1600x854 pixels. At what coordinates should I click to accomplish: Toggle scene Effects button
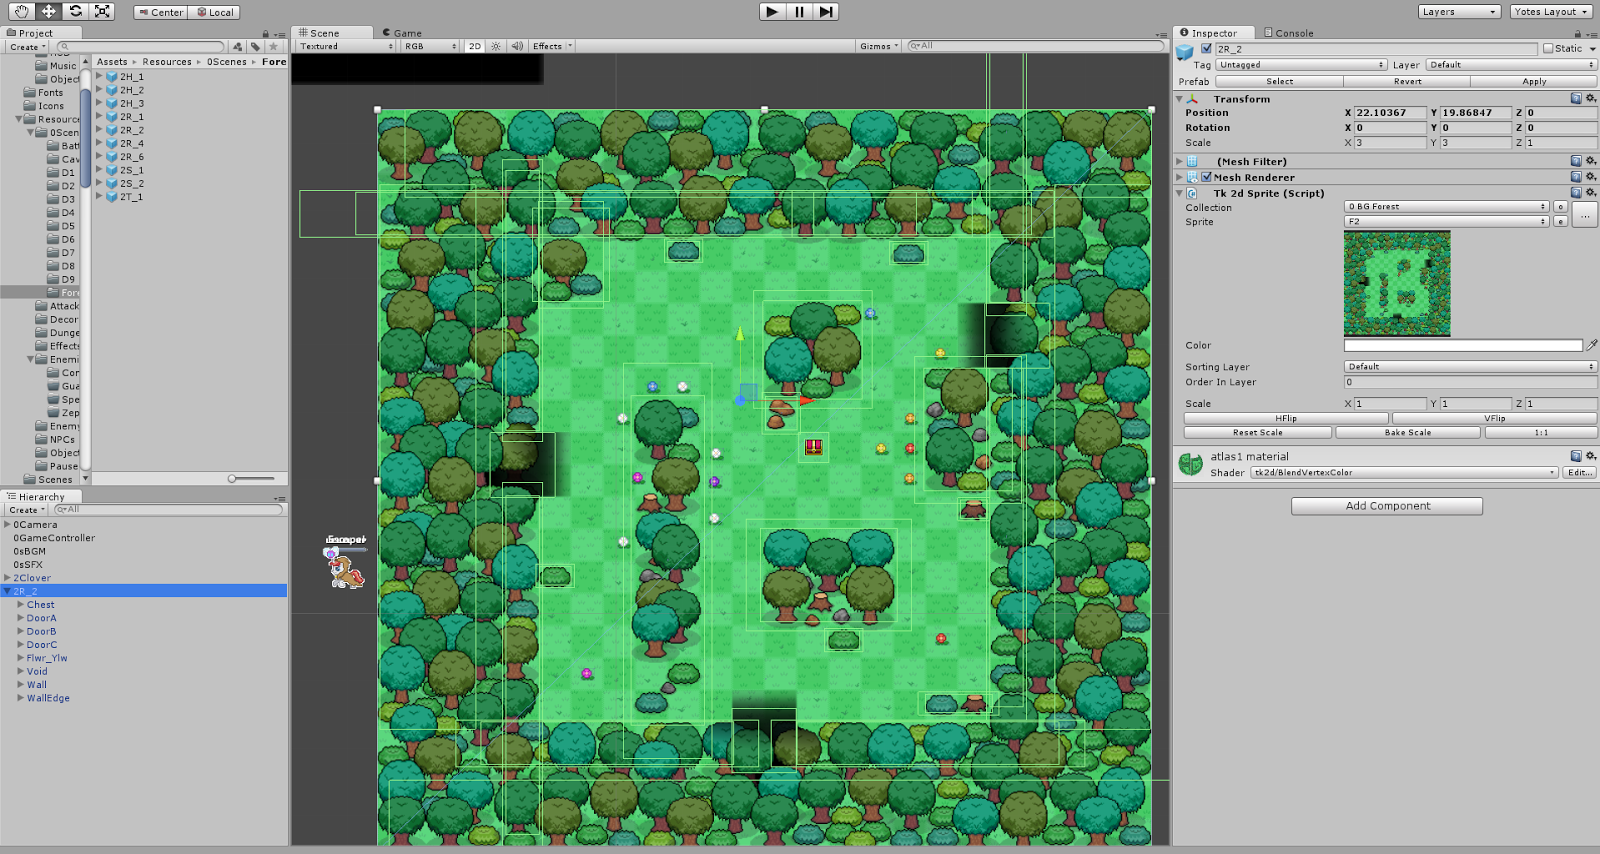551,46
